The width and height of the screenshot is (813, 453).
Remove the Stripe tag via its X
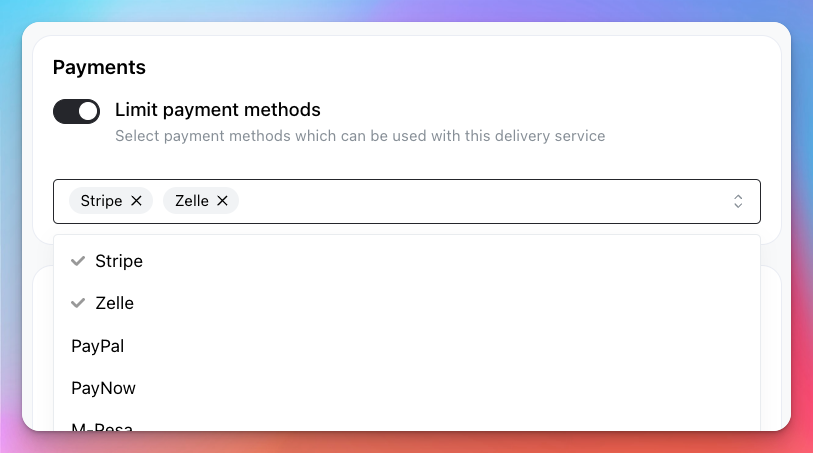click(136, 201)
